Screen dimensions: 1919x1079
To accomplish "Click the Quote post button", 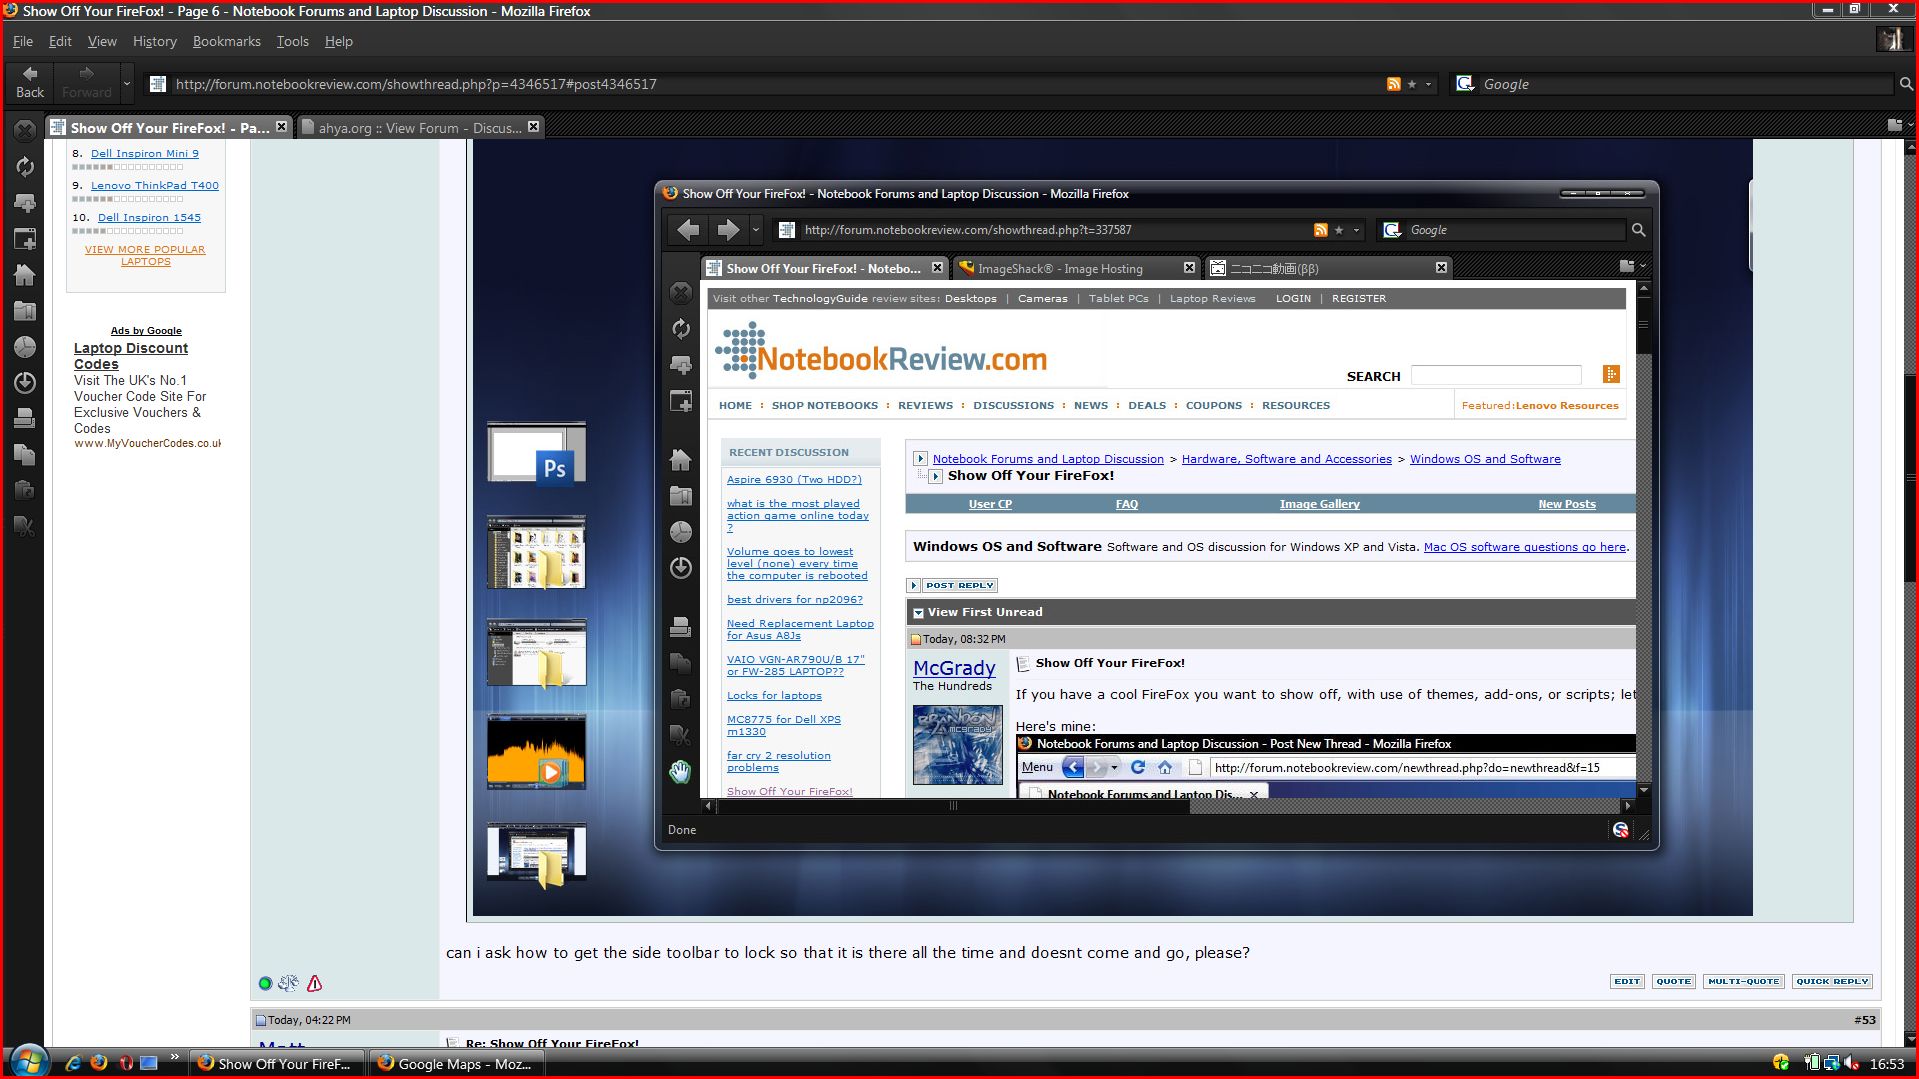I will (x=1673, y=981).
